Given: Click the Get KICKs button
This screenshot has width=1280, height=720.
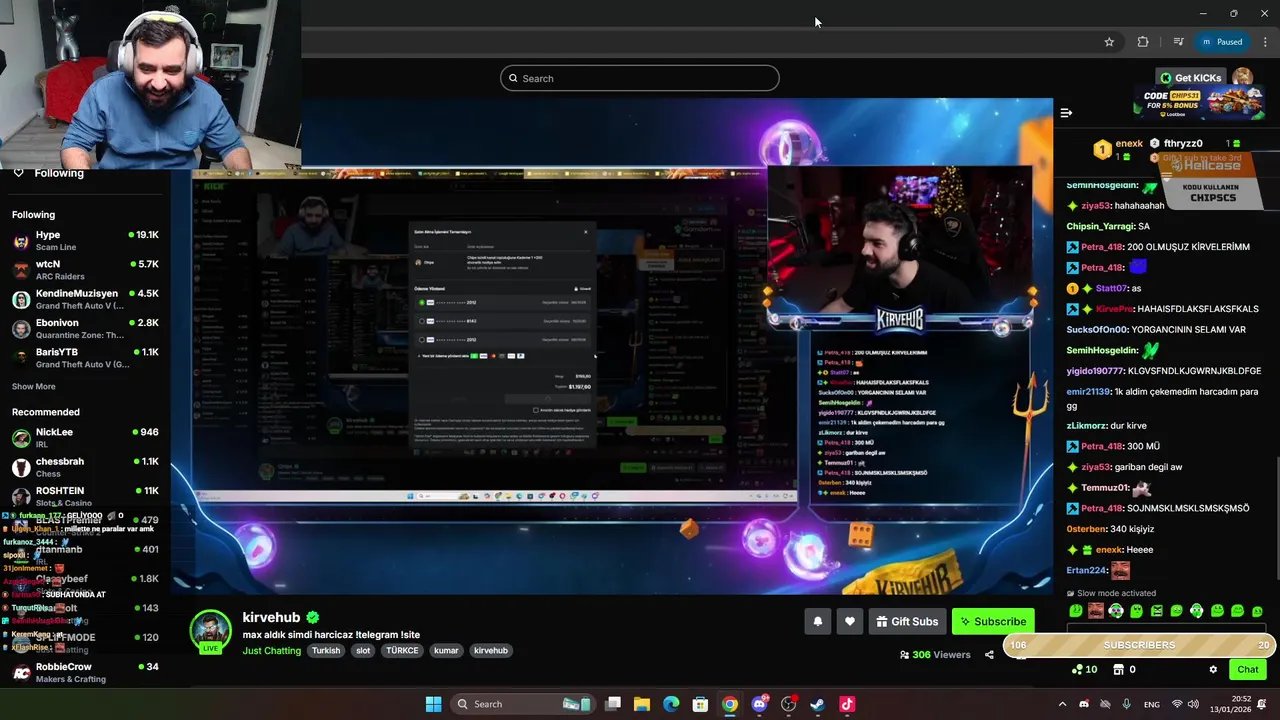Looking at the screenshot, I should (x=1191, y=77).
